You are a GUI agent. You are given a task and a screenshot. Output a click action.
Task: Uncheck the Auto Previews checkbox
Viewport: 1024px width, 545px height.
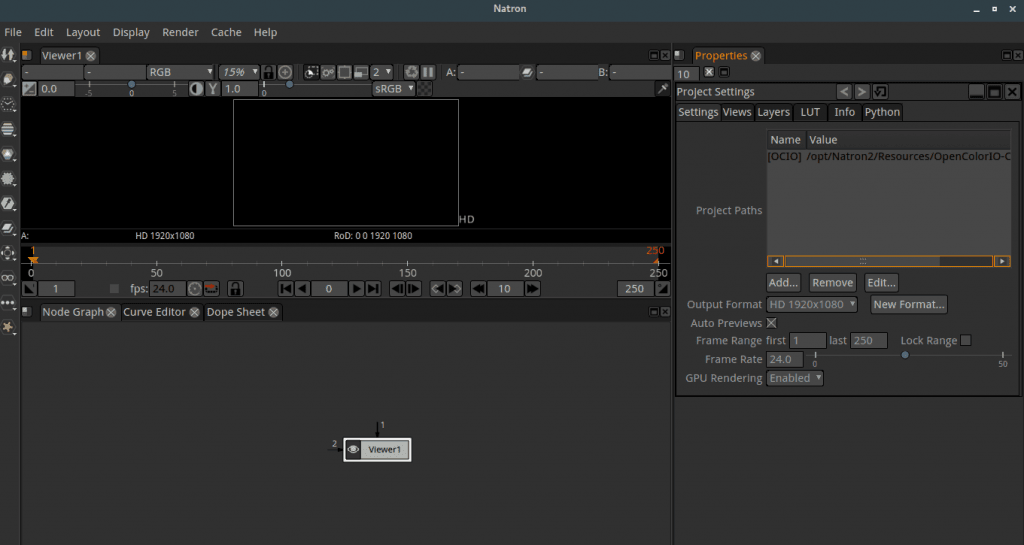[x=771, y=323]
